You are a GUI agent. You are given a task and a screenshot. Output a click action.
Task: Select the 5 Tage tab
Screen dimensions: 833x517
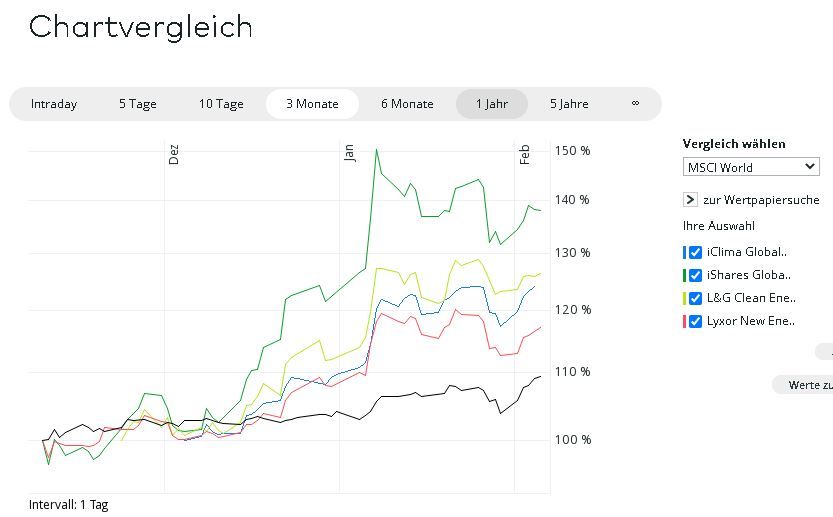pyautogui.click(x=138, y=104)
